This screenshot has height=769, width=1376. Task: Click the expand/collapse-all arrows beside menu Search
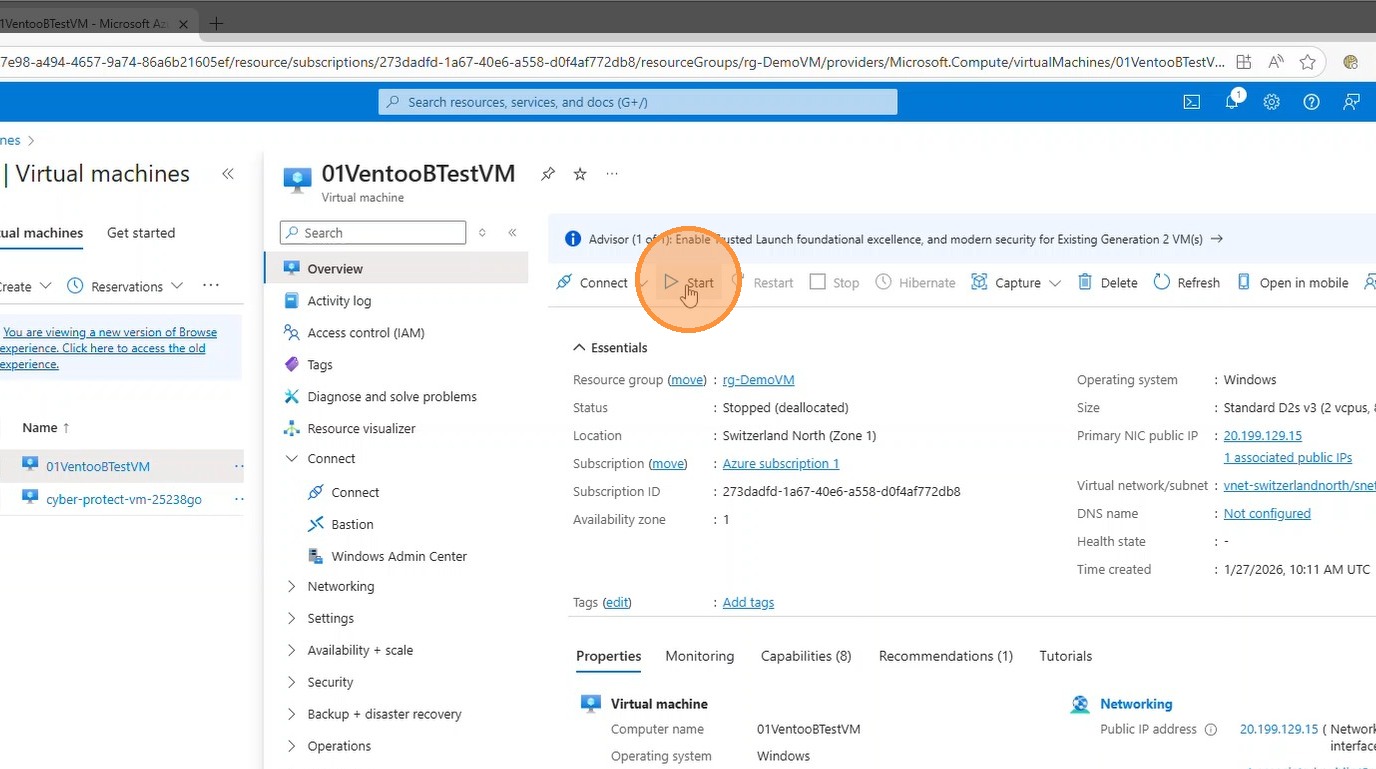click(x=482, y=233)
